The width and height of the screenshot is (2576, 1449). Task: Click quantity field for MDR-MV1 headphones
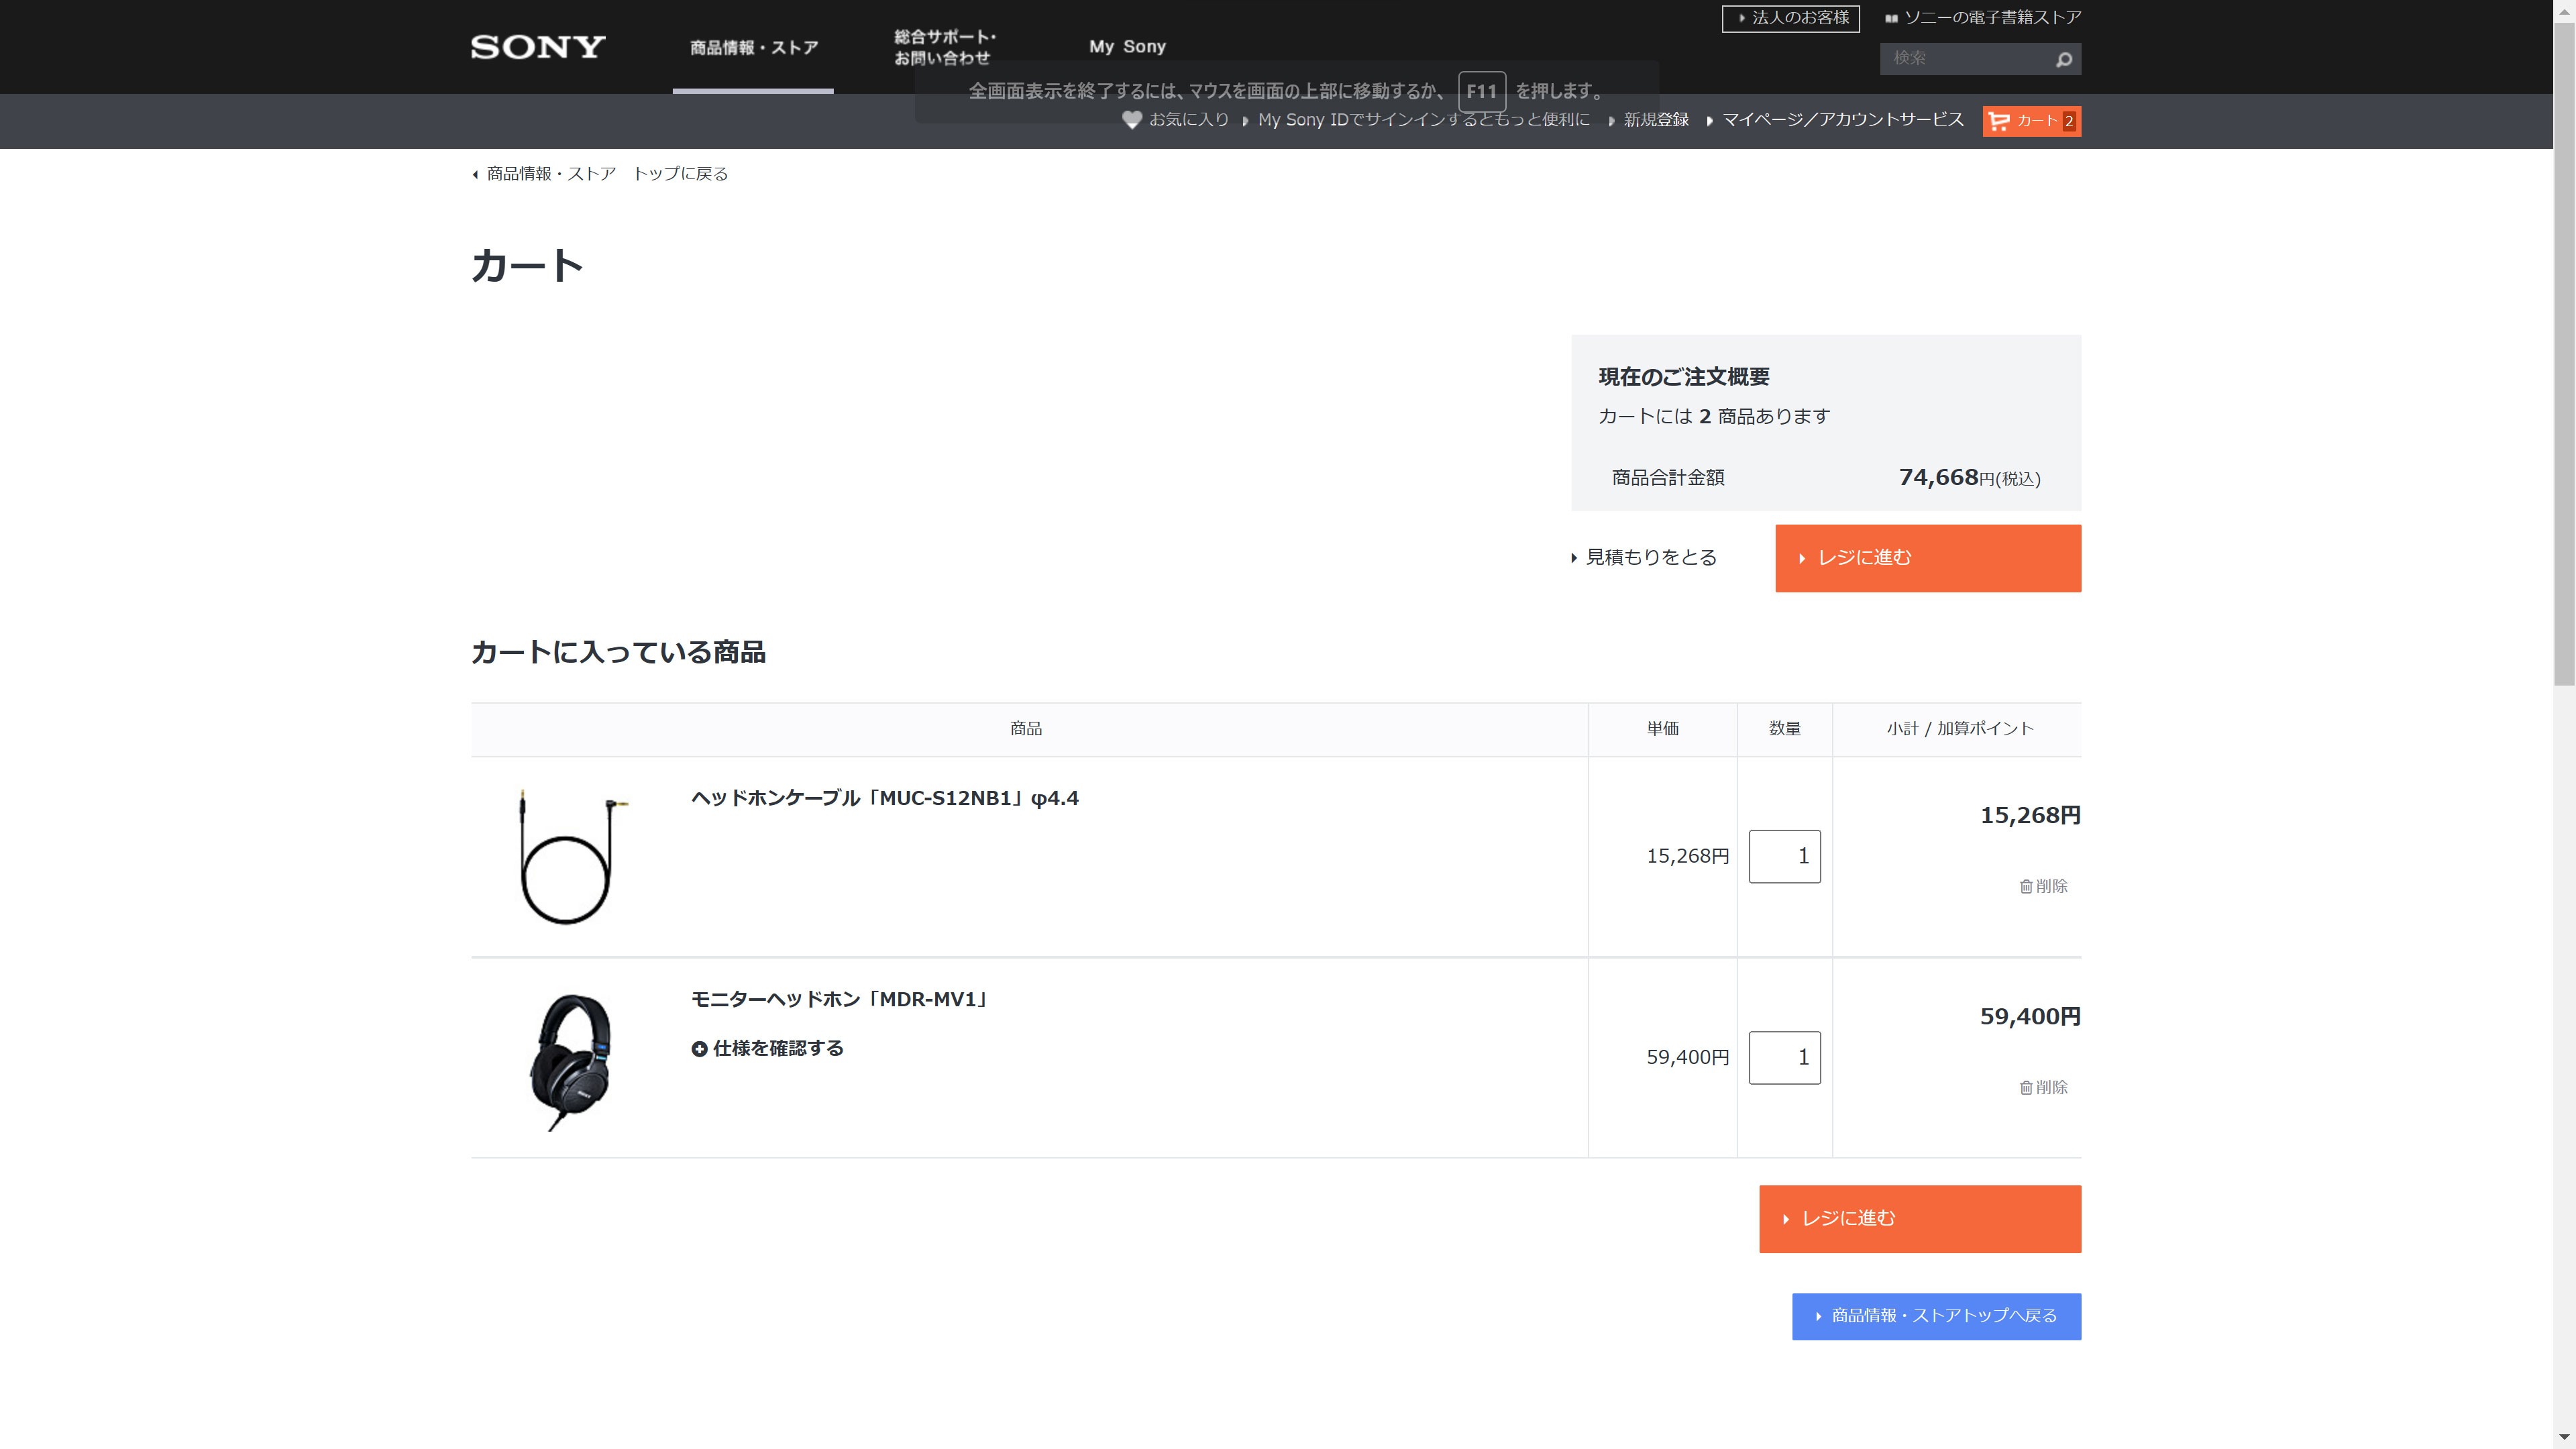click(x=1784, y=1058)
